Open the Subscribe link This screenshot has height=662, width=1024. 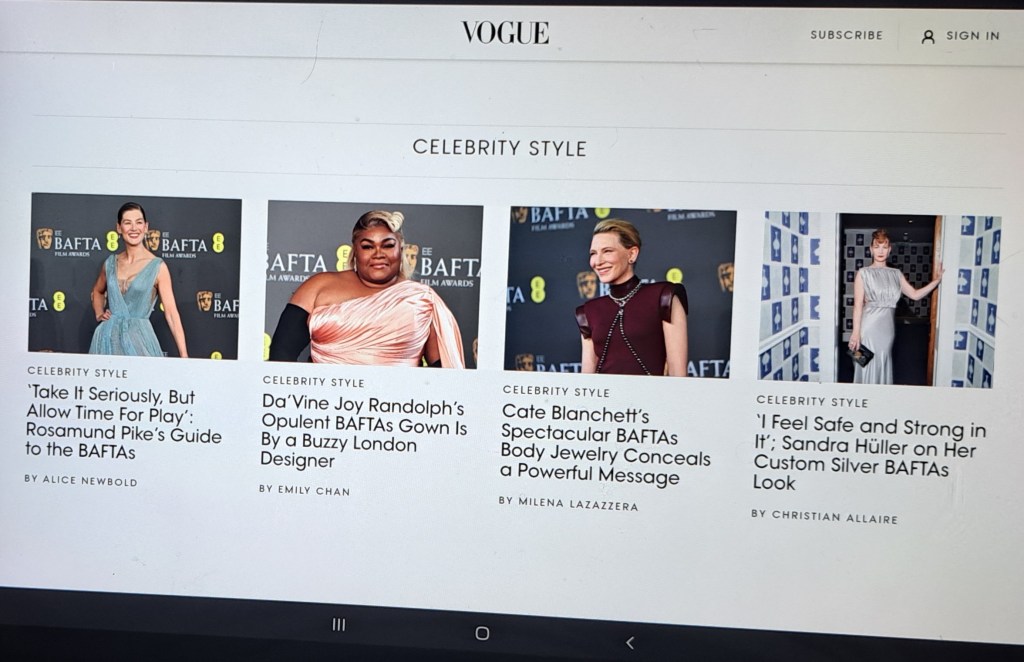846,35
